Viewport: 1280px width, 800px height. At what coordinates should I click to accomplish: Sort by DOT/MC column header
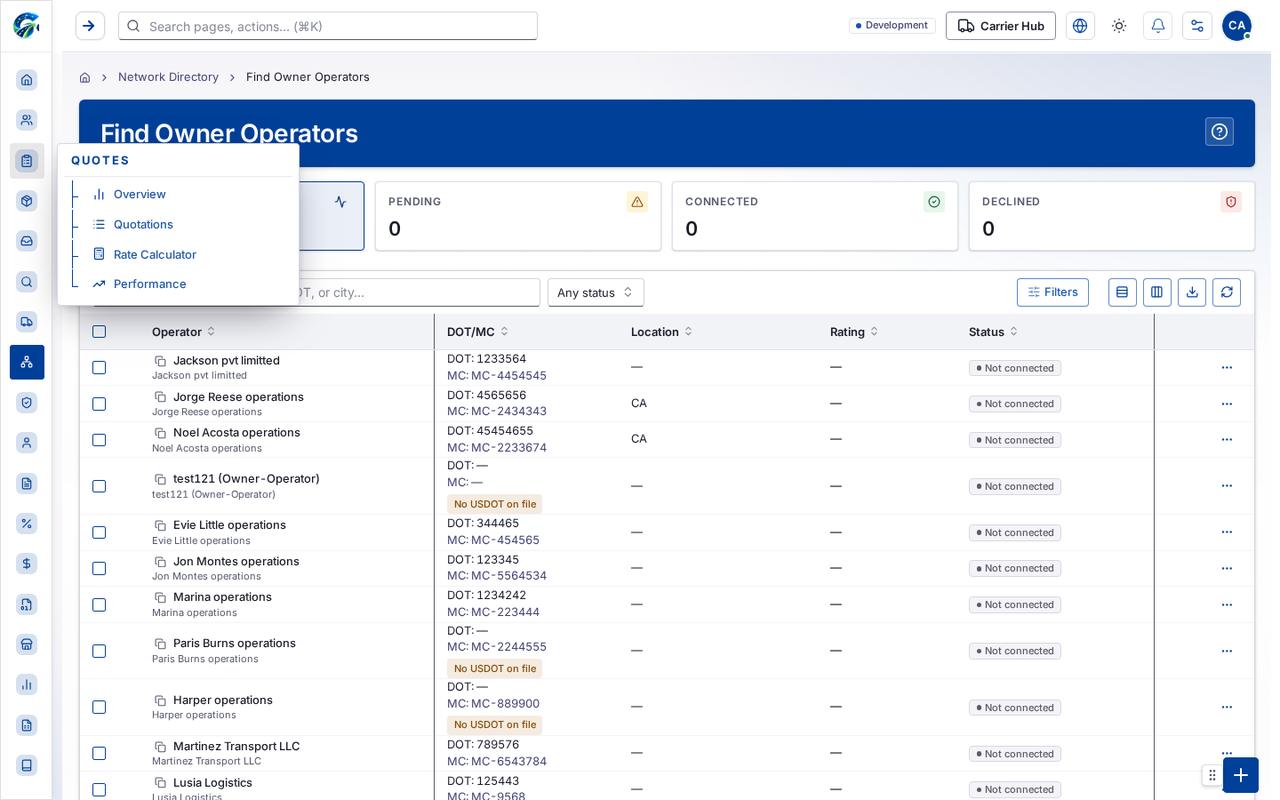coord(478,332)
